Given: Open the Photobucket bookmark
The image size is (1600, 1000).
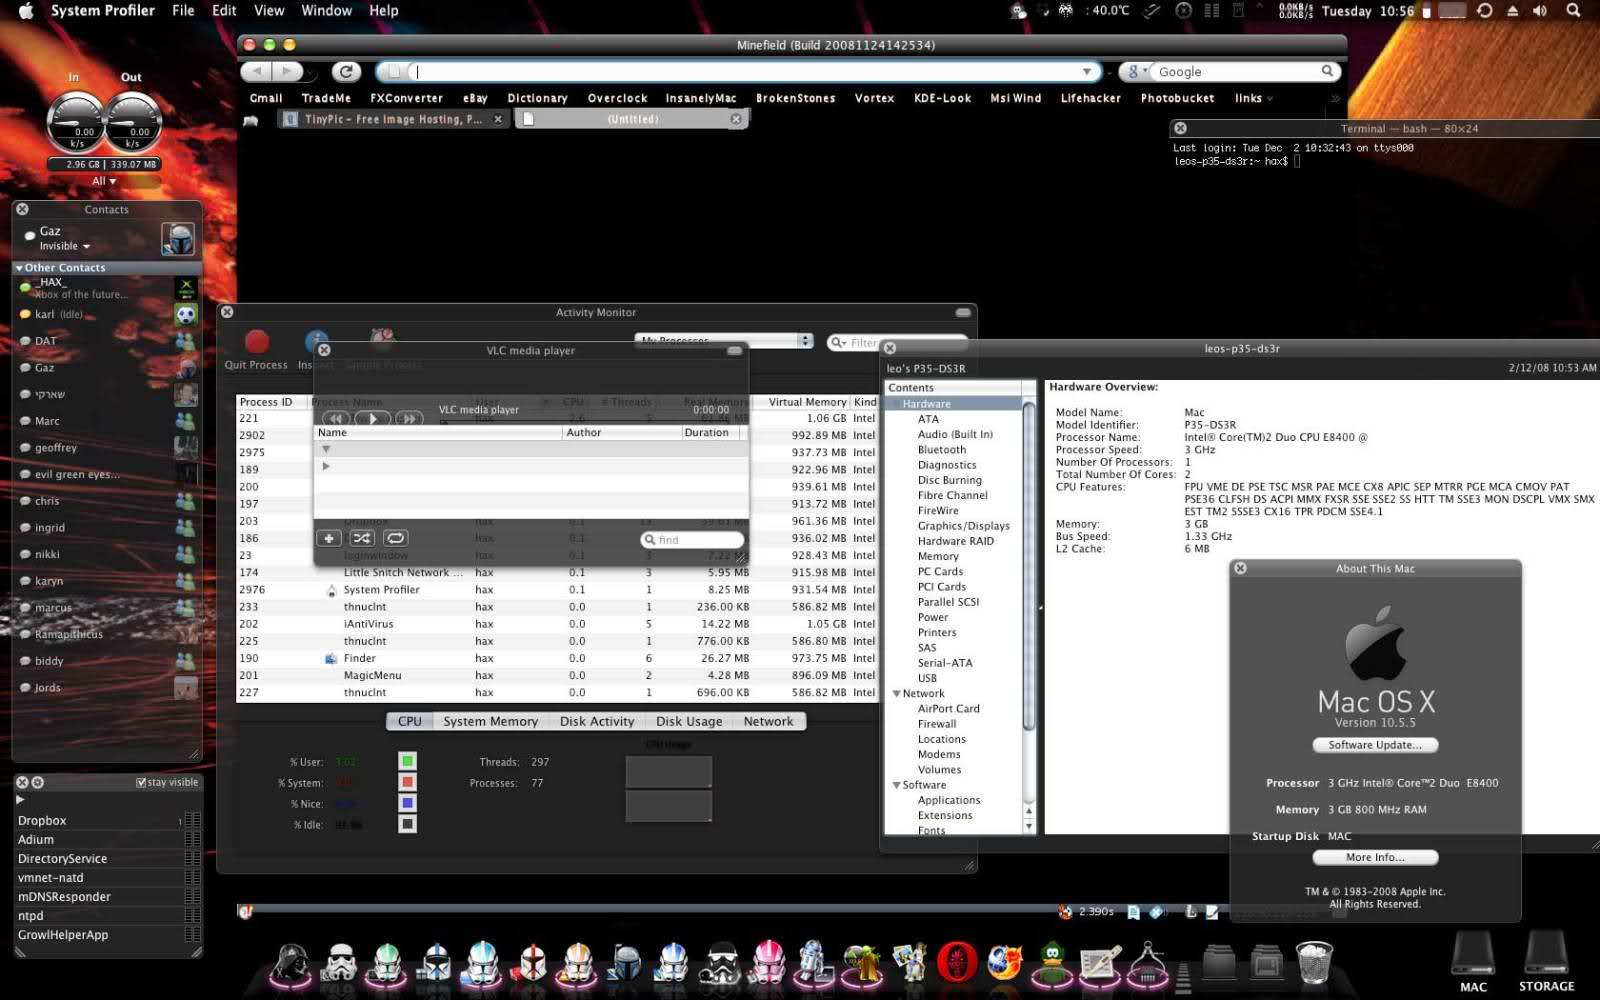Looking at the screenshot, I should pos(1177,98).
